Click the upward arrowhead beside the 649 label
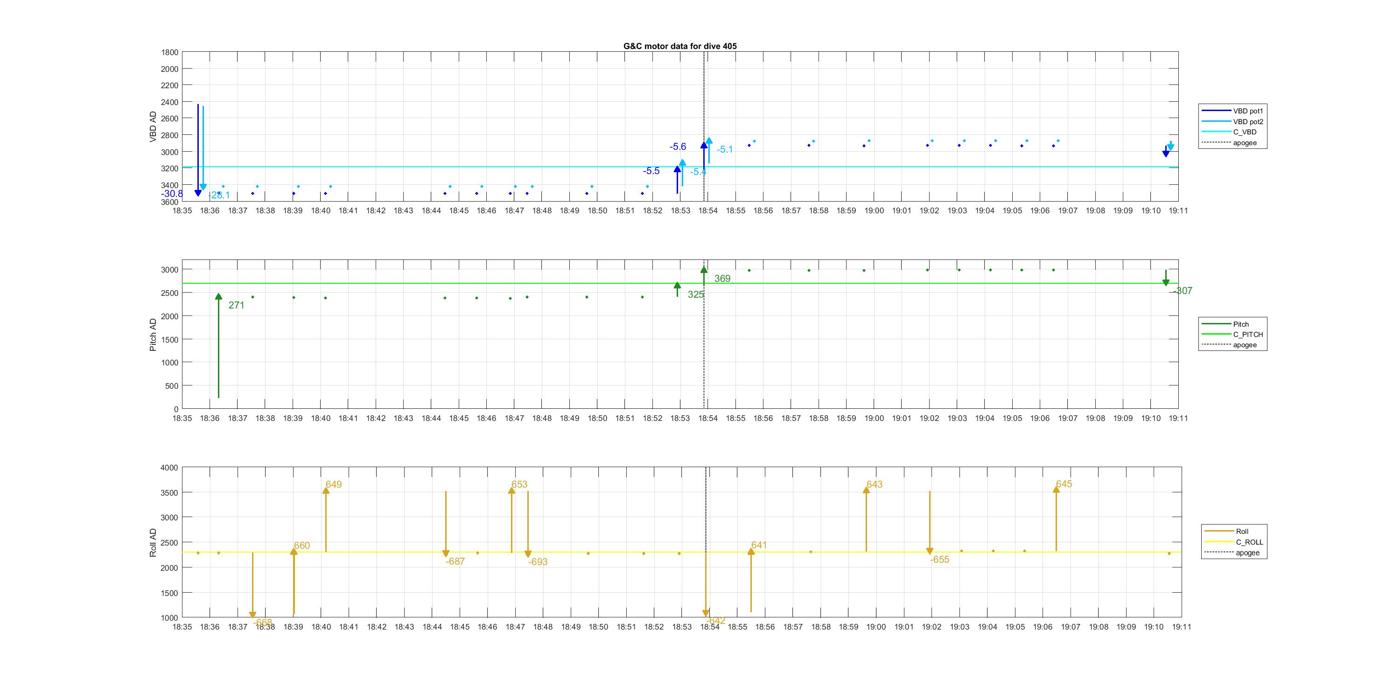Image resolution: width=1400 pixels, height=693 pixels. click(x=325, y=489)
